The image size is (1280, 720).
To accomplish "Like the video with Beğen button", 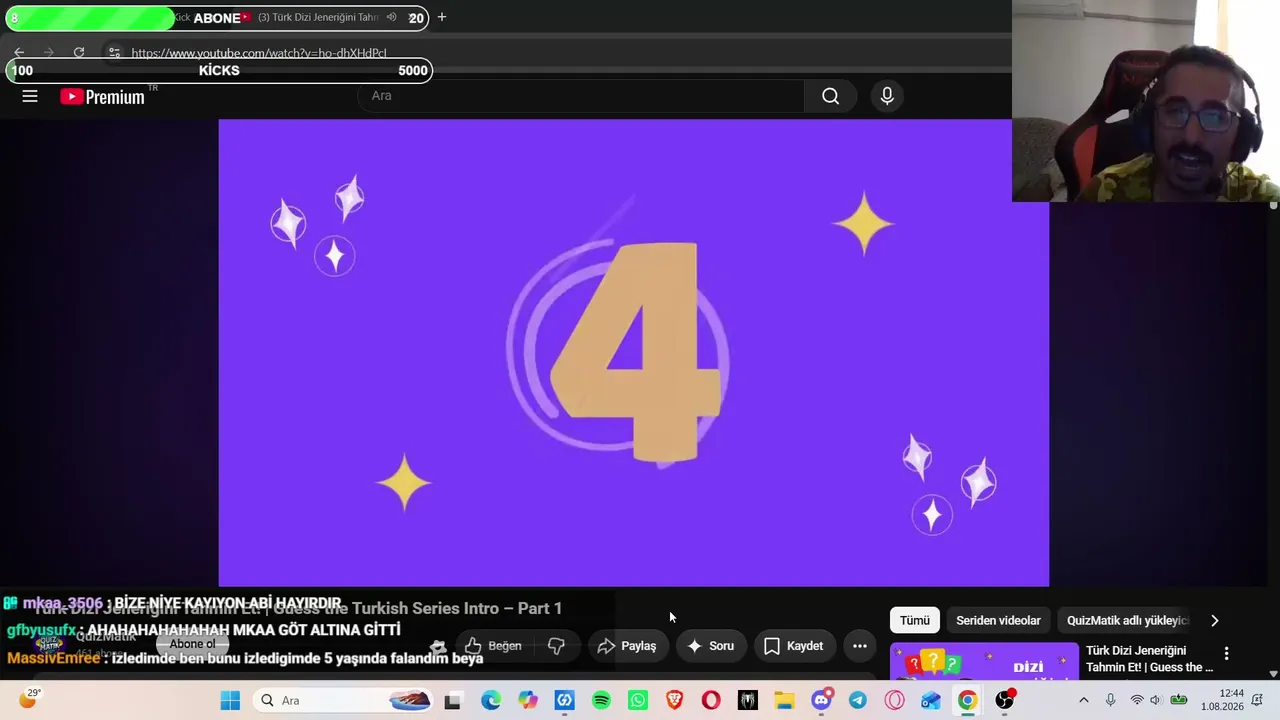I will click(494, 646).
